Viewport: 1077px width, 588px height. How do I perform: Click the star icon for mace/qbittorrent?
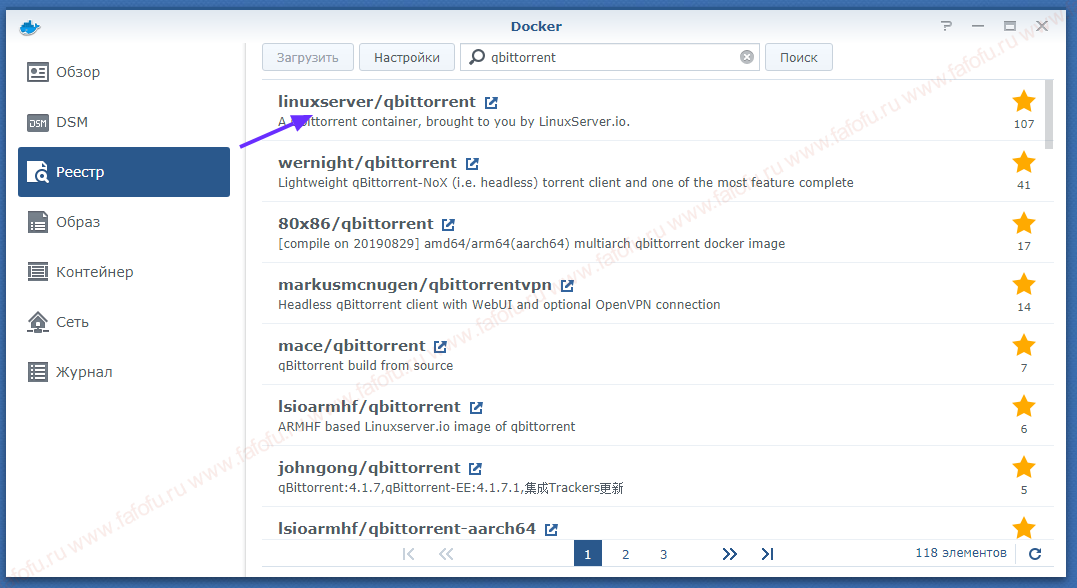click(1023, 345)
